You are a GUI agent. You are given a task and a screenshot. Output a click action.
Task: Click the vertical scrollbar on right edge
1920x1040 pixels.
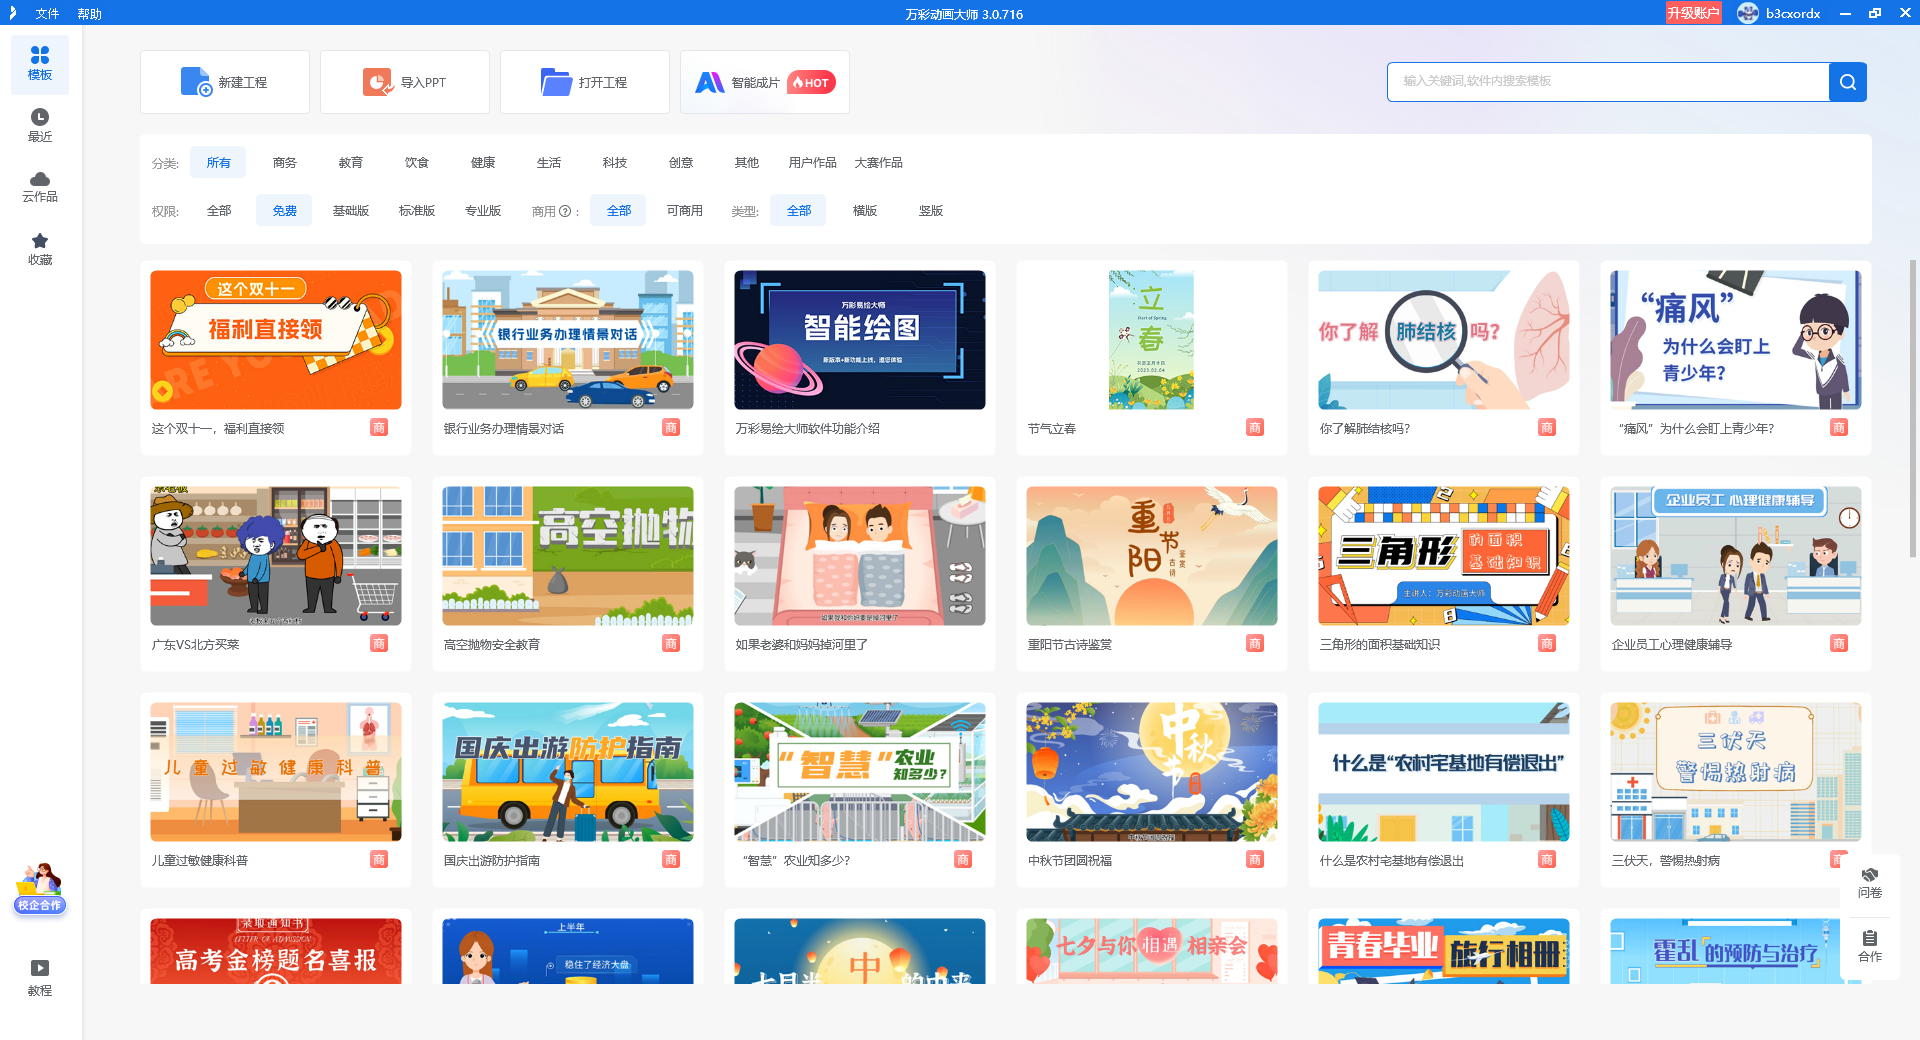(1913, 408)
